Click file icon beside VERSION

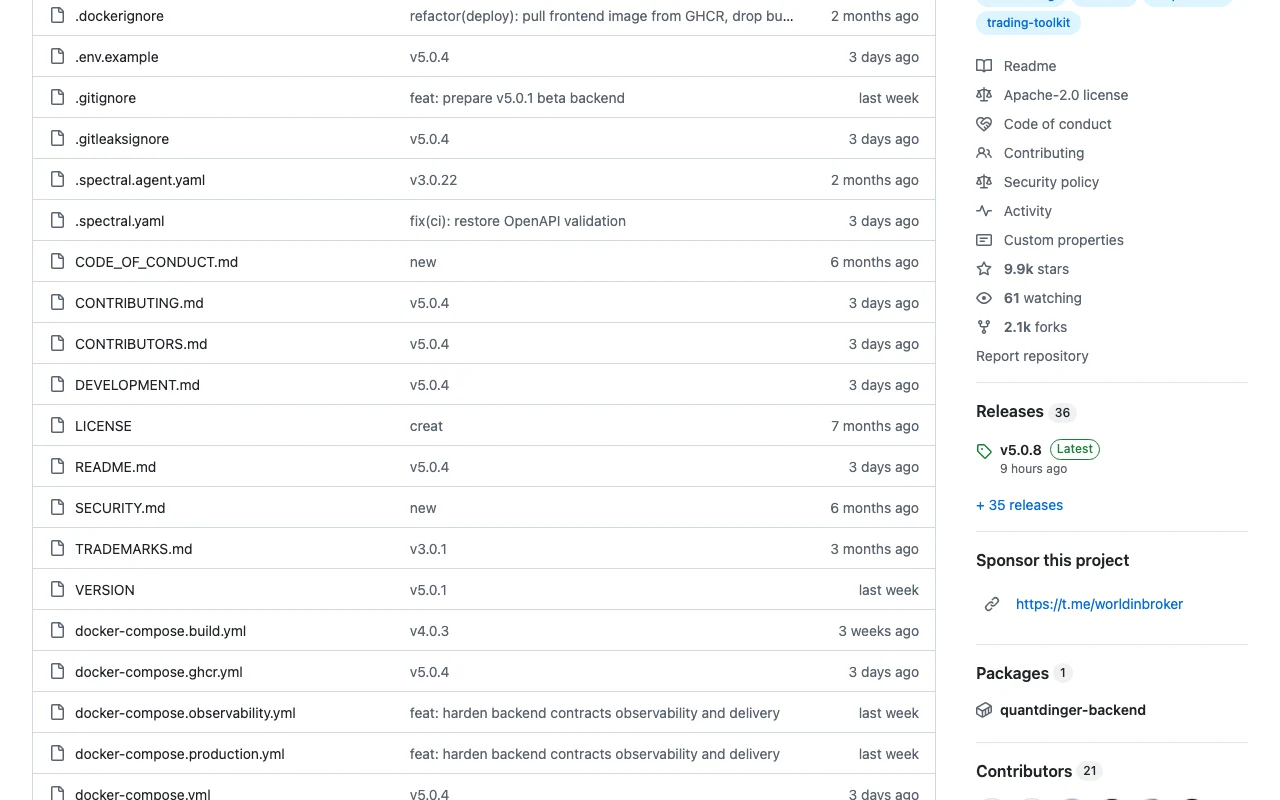click(x=57, y=590)
